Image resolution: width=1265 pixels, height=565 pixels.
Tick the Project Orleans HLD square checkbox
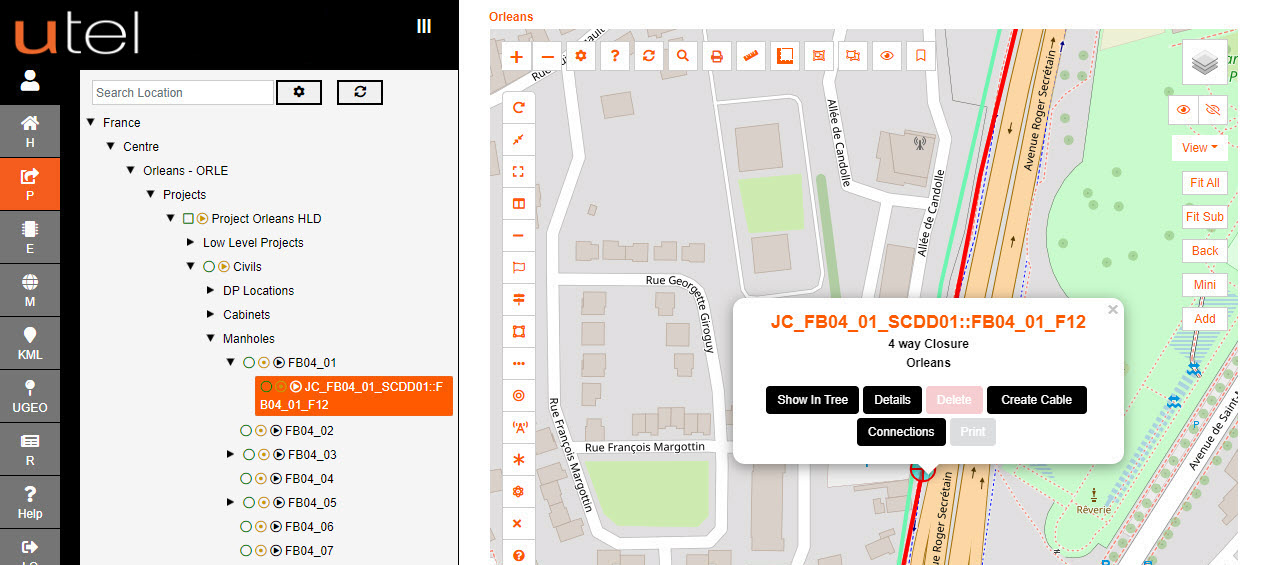click(x=187, y=219)
